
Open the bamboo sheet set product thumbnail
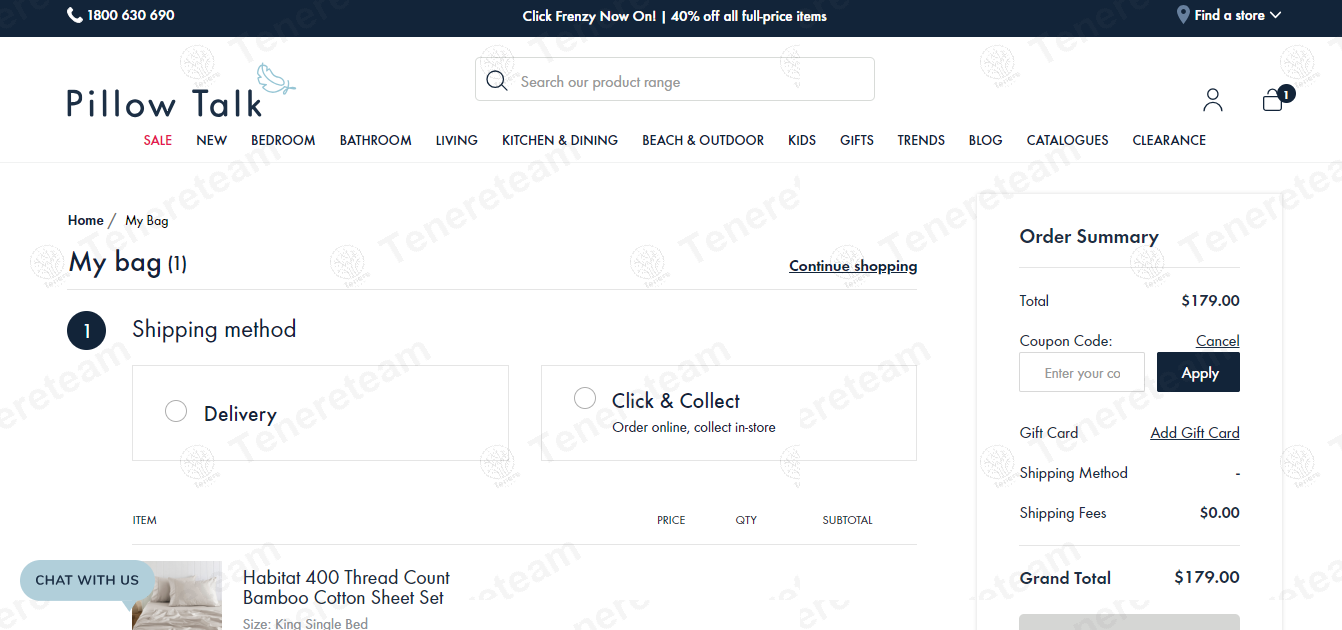[x=177, y=596]
